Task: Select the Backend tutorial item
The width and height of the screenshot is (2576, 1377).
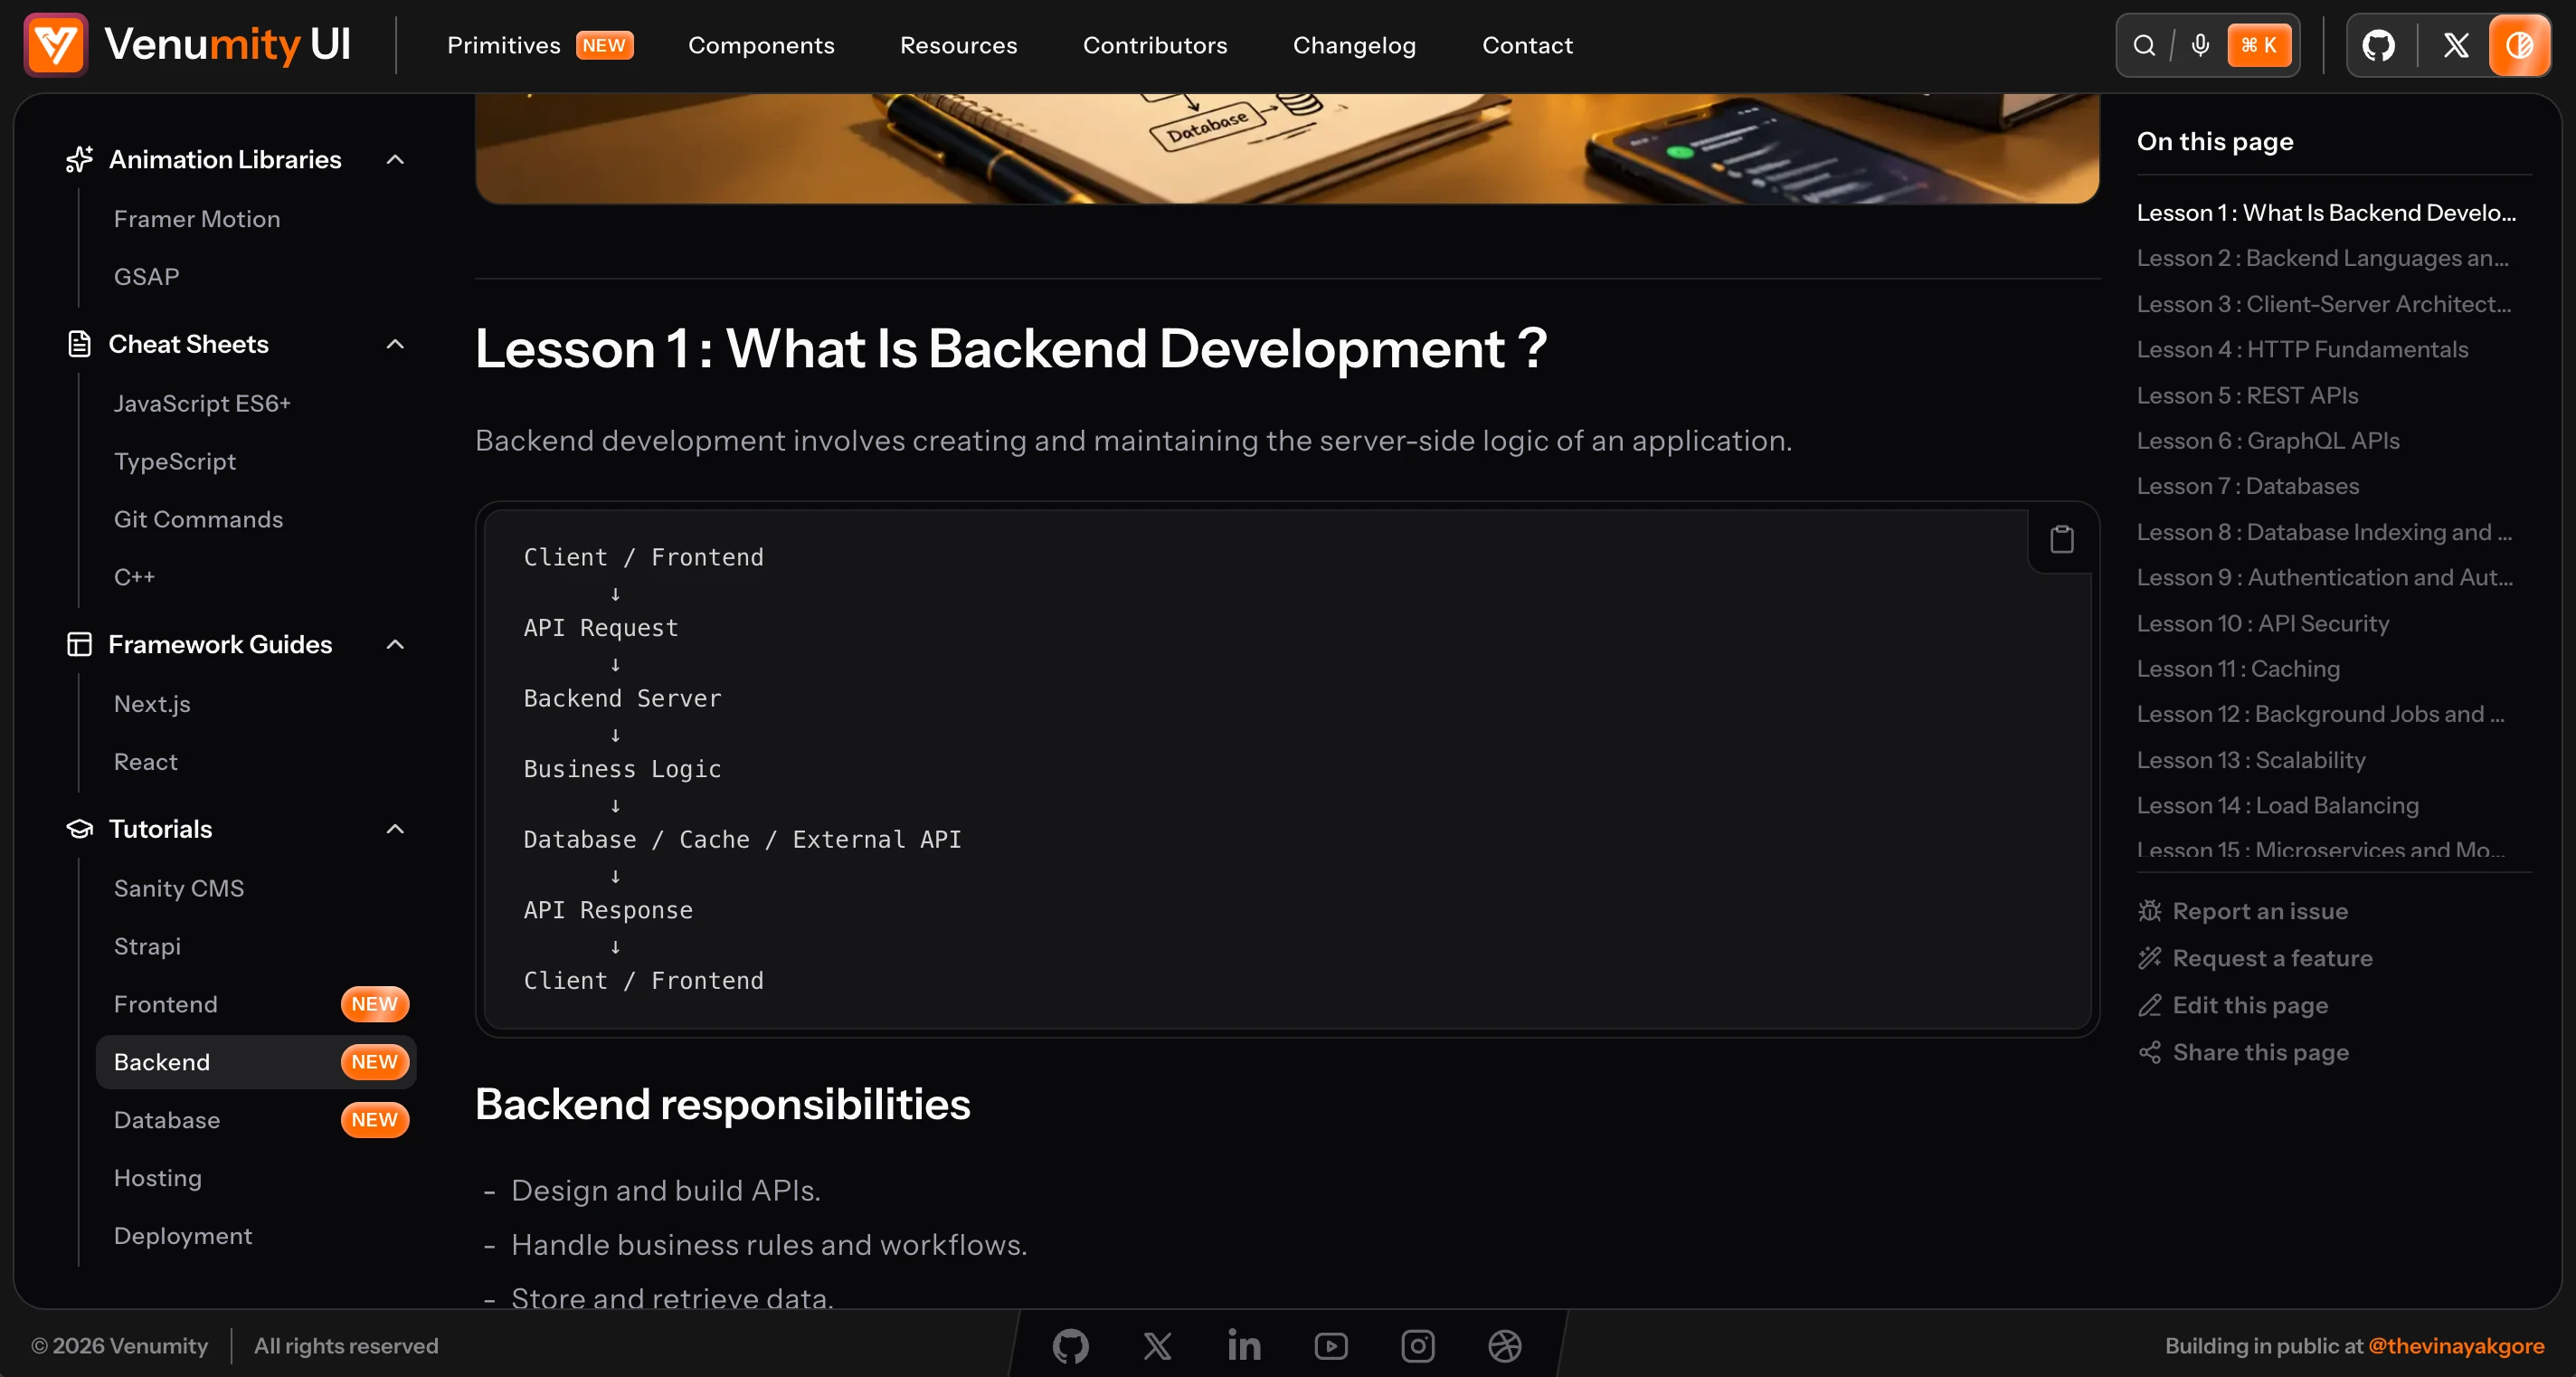Action: 256,1062
